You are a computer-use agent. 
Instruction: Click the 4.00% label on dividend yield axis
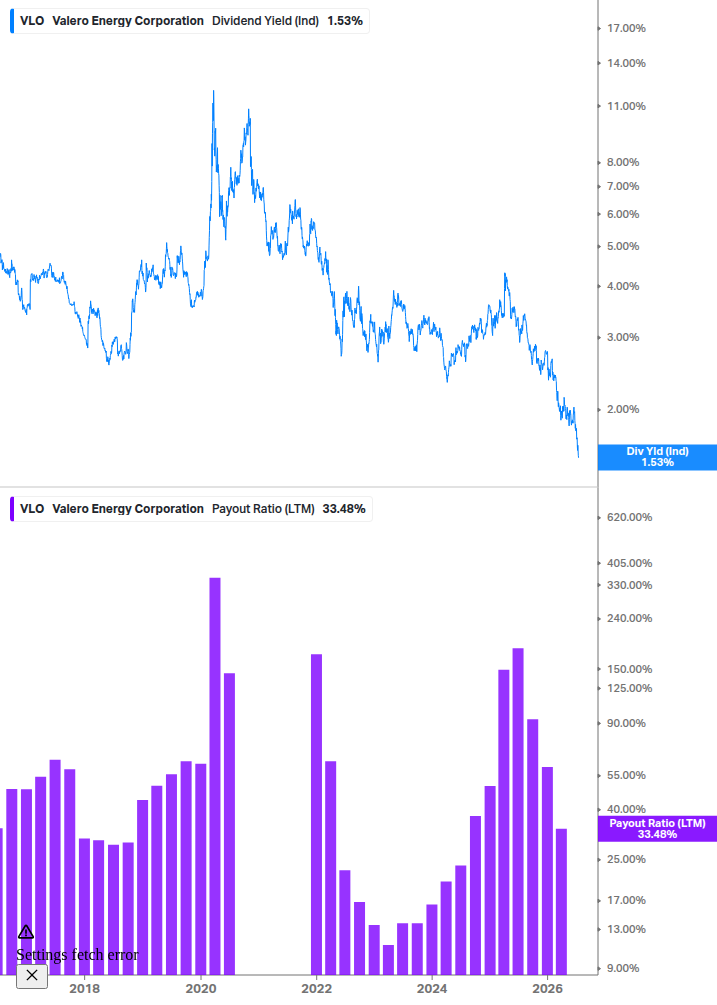click(x=623, y=287)
